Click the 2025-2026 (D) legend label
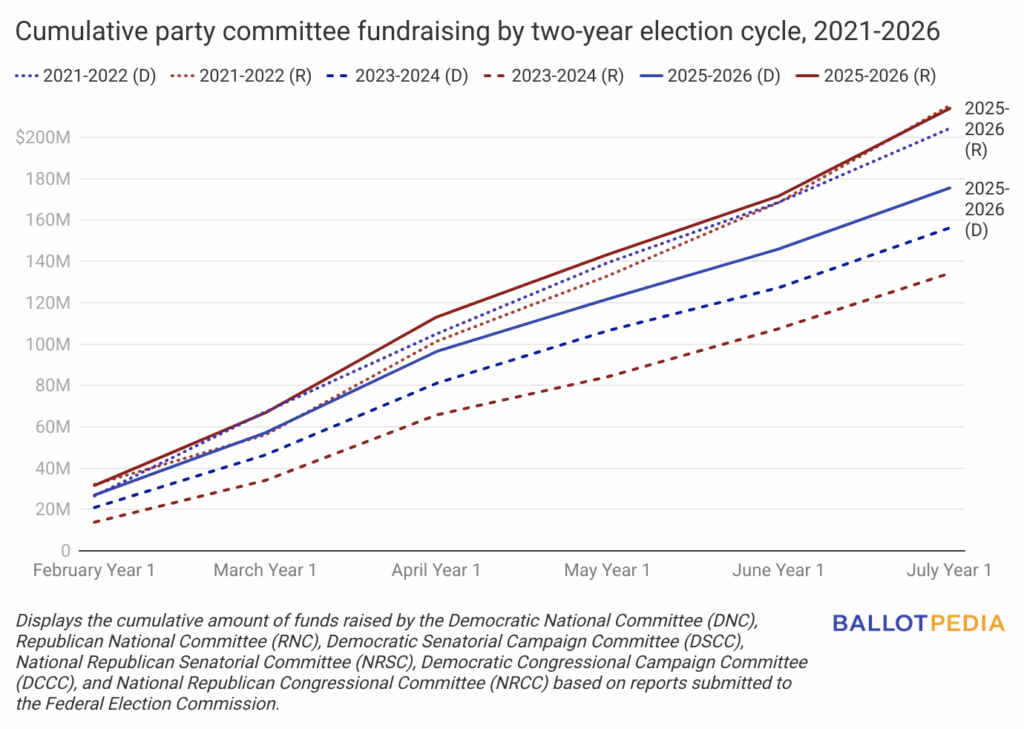 (x=724, y=76)
